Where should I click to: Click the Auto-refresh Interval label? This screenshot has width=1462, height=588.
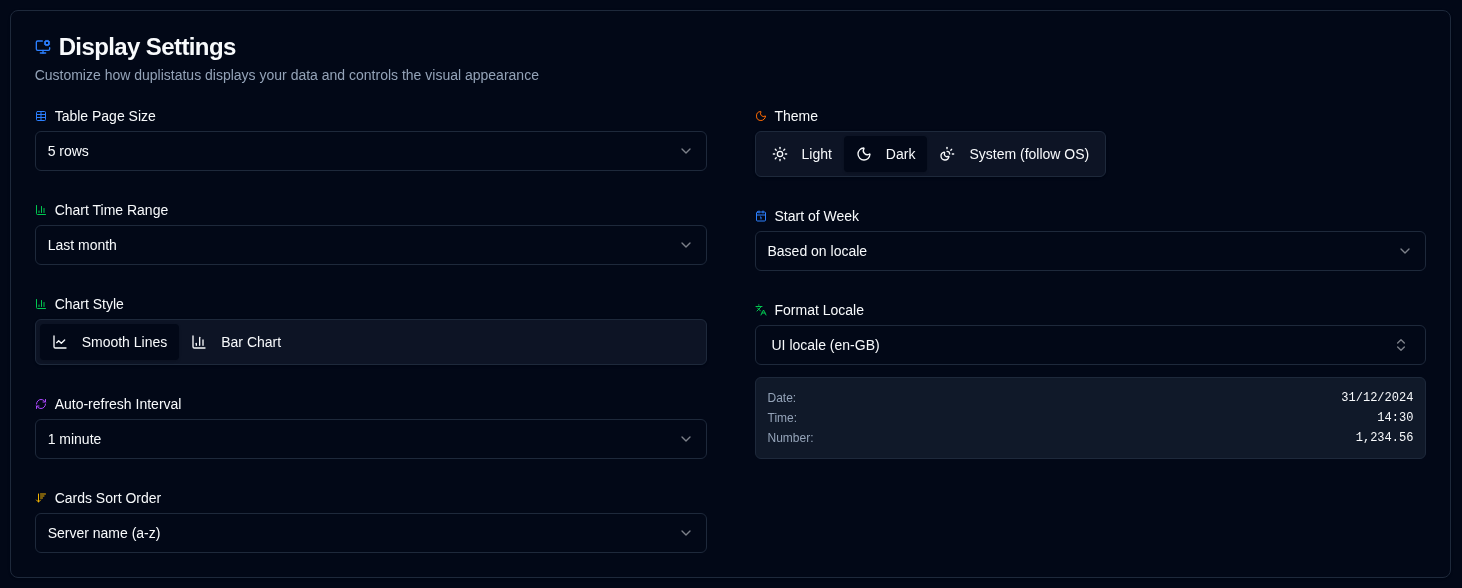pos(118,404)
